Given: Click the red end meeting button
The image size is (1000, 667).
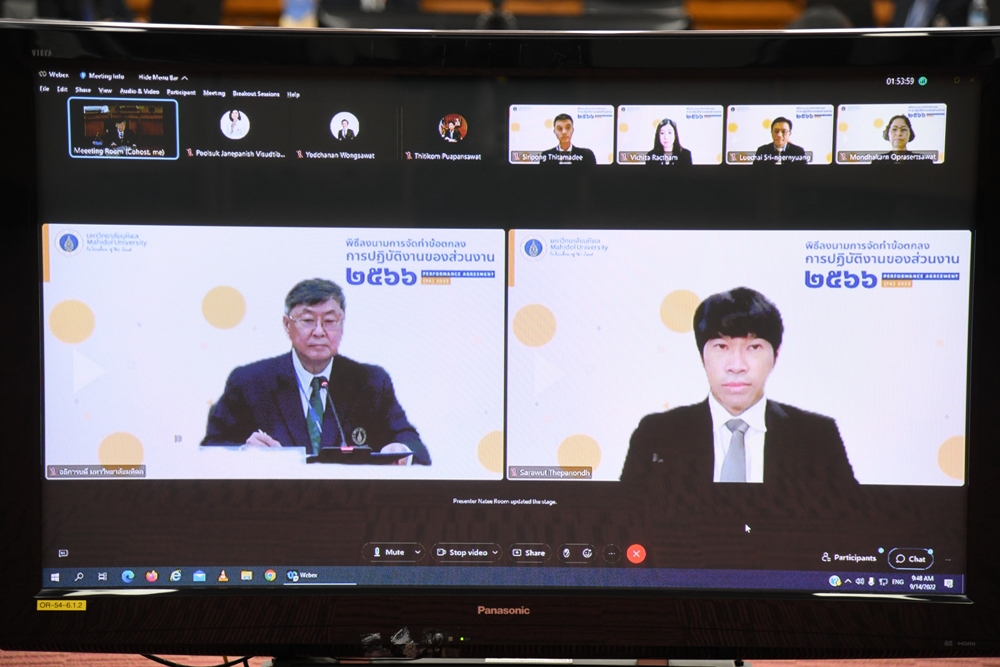Looking at the screenshot, I should click(x=636, y=553).
